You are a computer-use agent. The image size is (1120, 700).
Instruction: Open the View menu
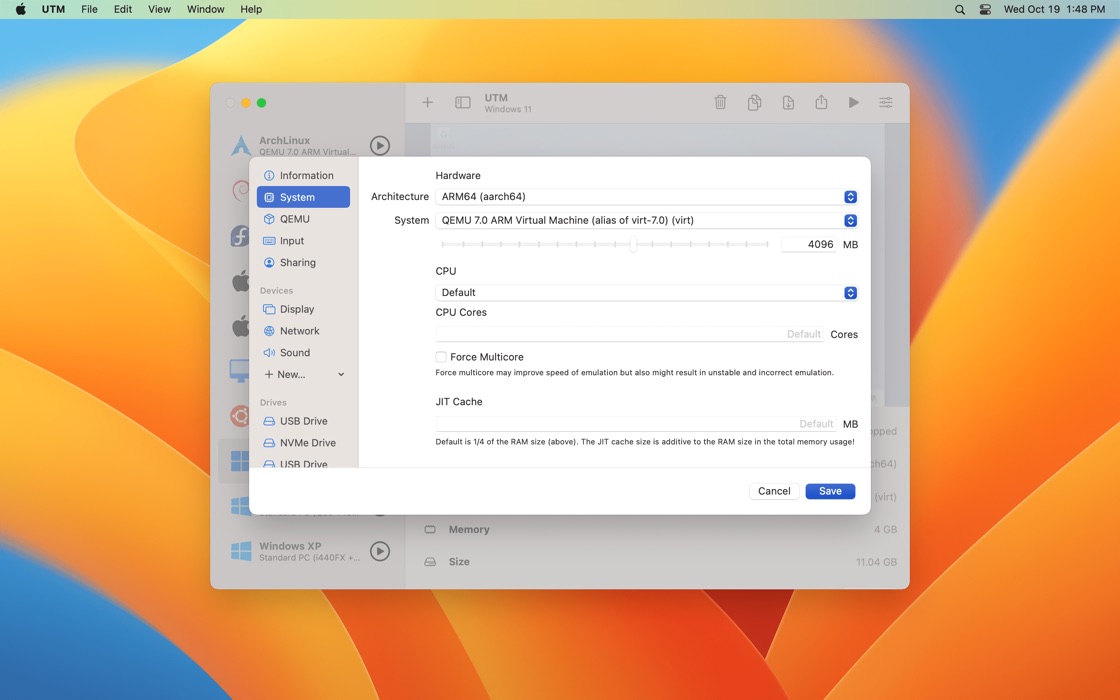159,9
